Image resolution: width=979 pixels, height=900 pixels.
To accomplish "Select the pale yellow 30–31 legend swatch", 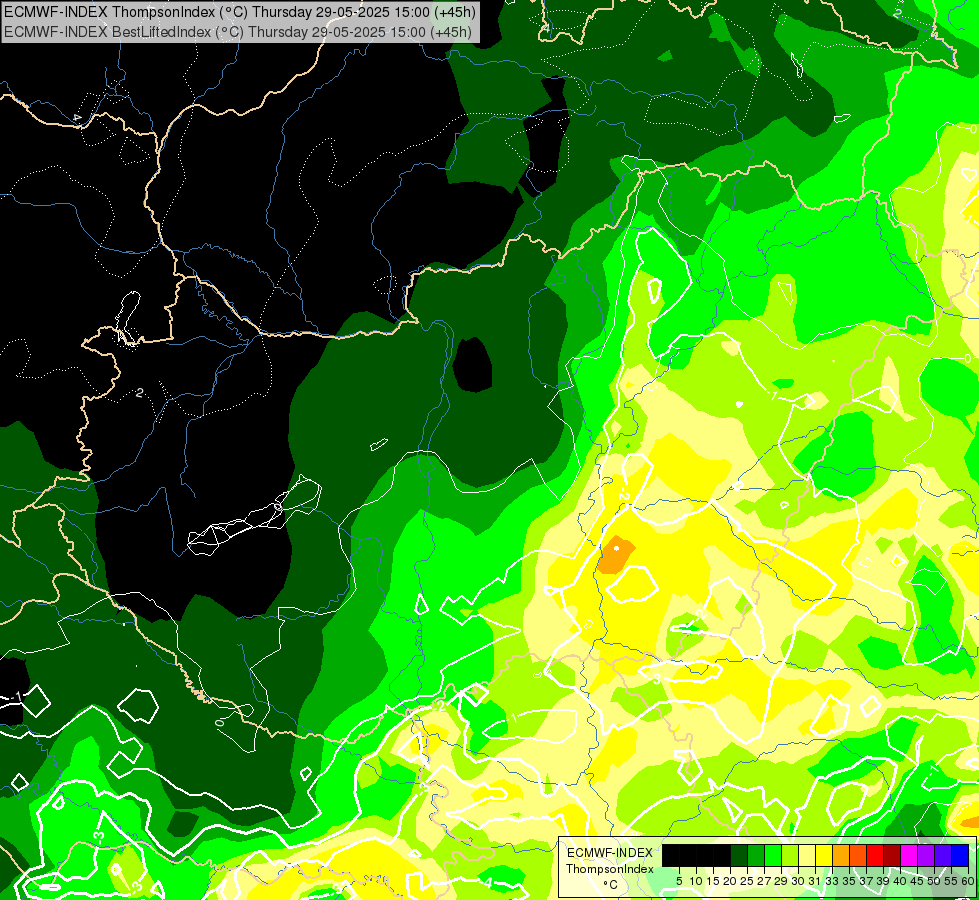I will [807, 856].
